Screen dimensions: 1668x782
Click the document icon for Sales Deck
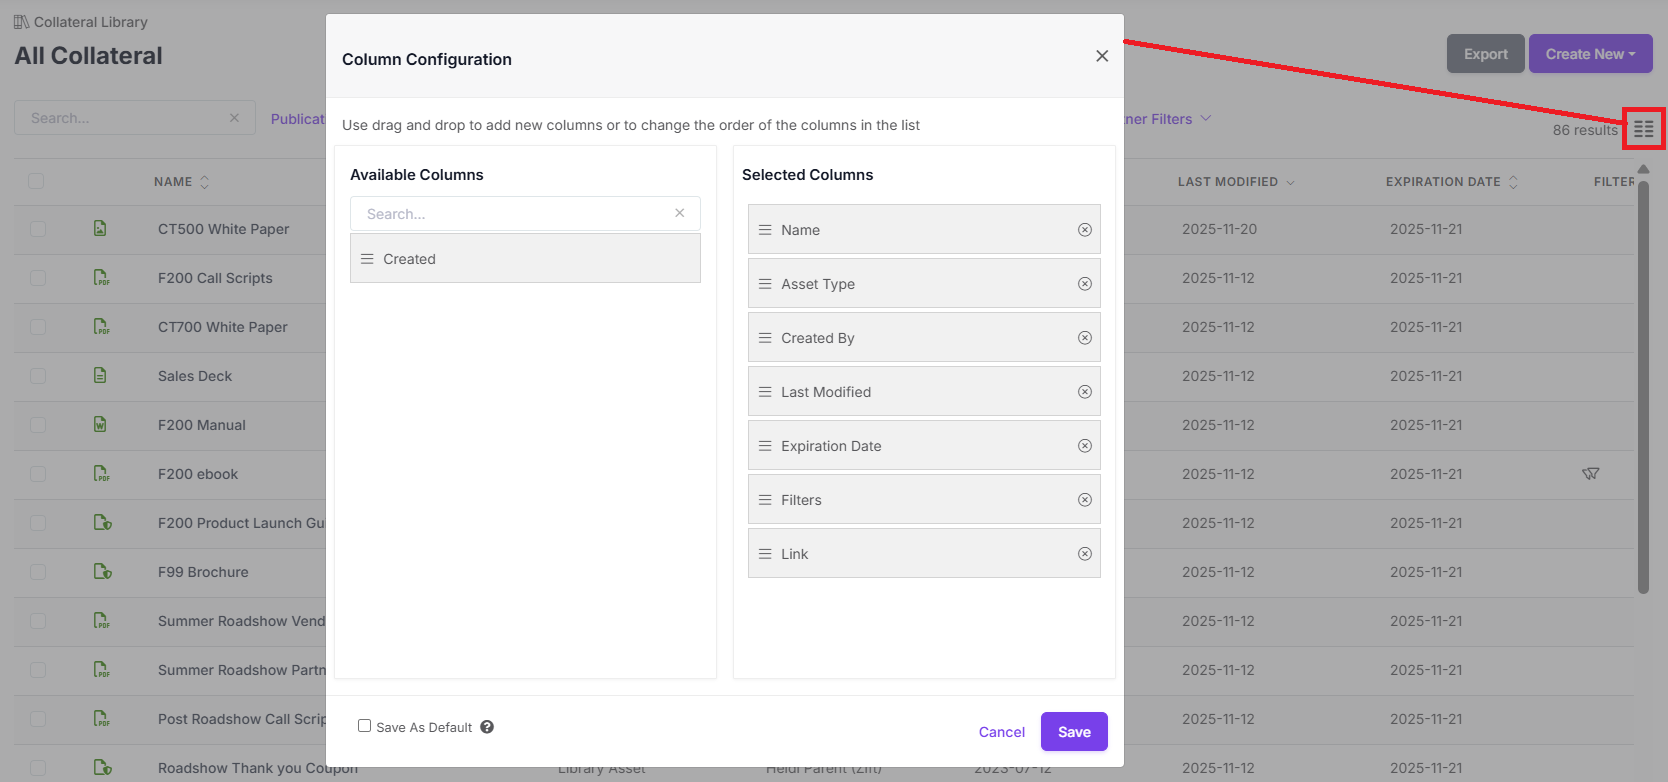(100, 376)
